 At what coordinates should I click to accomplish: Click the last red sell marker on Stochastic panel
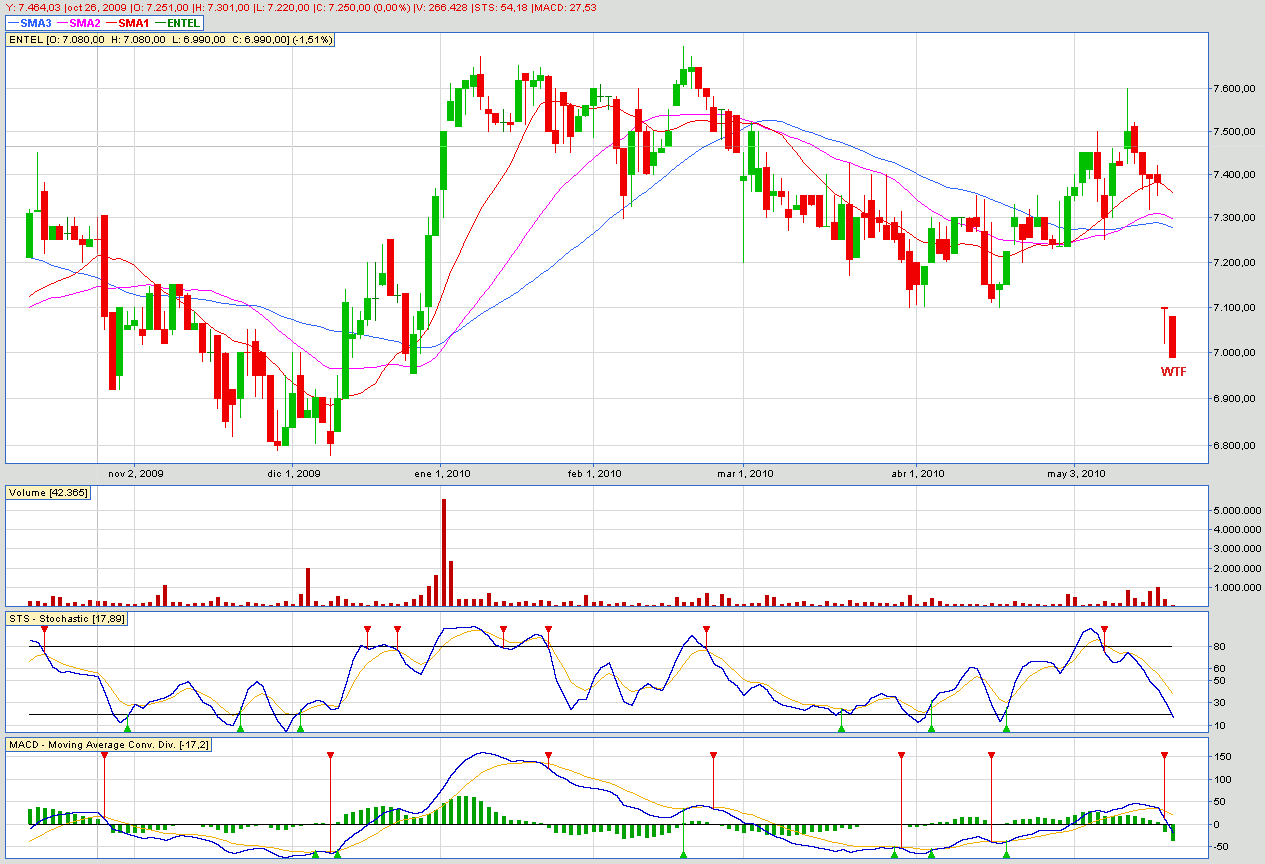point(1104,630)
